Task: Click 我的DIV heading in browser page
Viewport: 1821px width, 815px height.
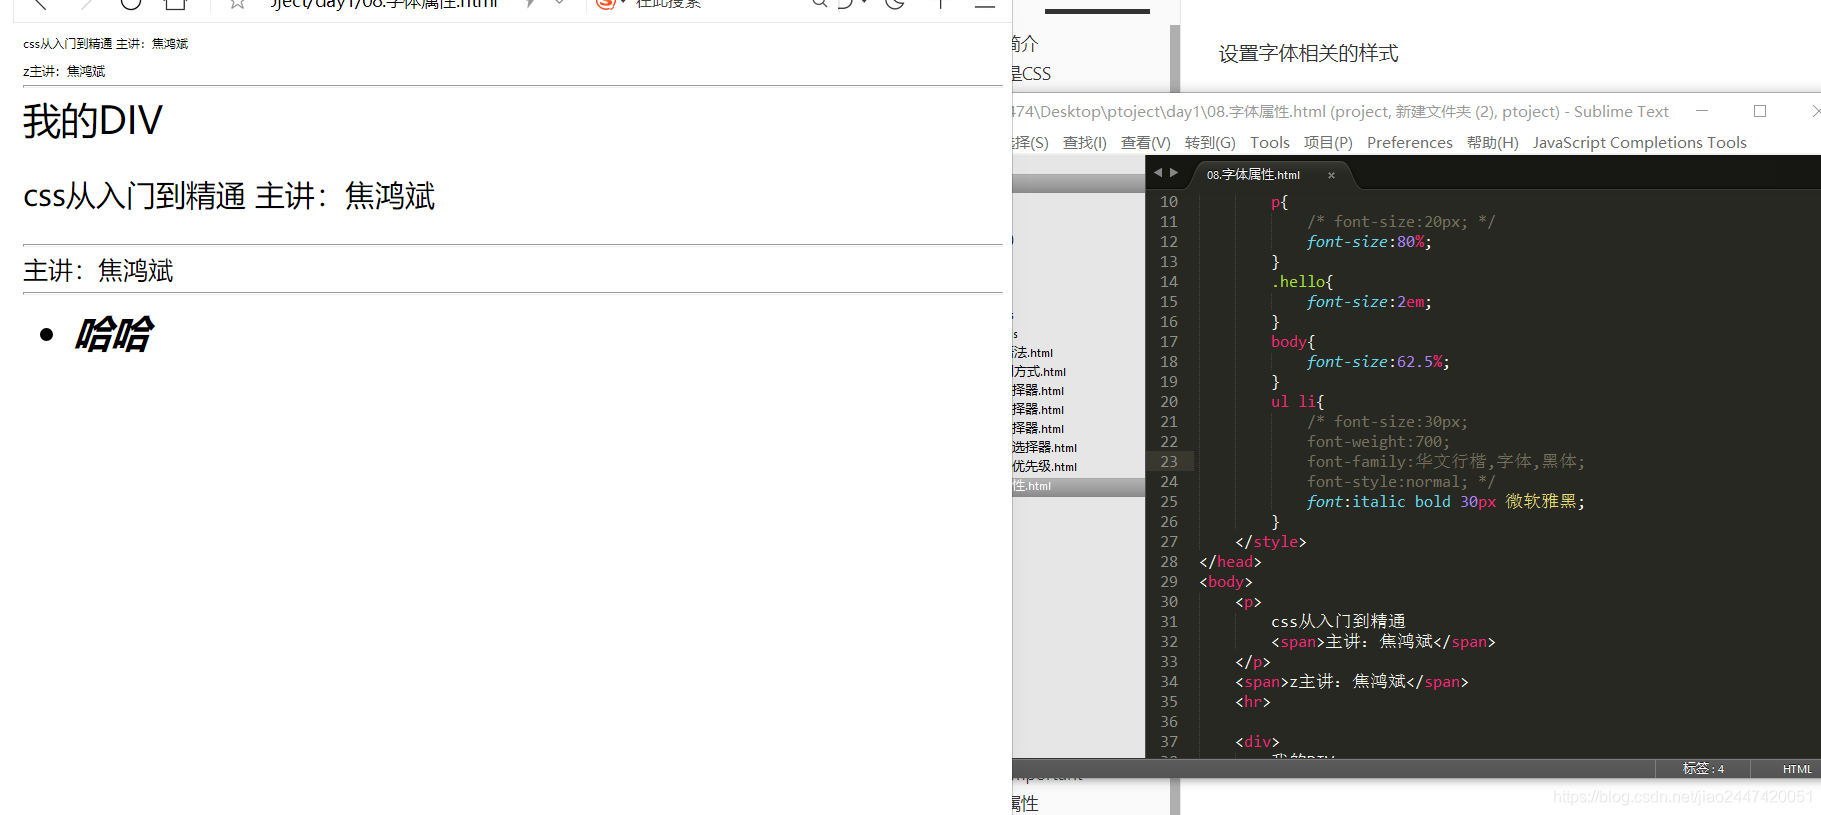Action: [x=93, y=122]
